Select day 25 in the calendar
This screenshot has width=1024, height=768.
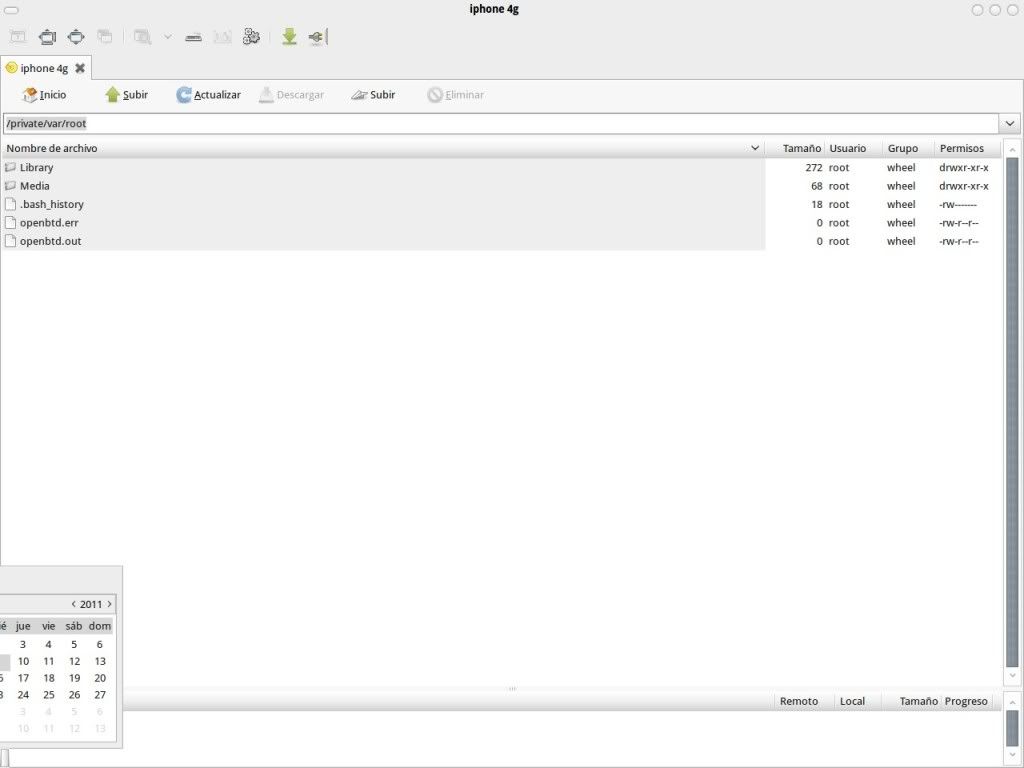click(x=48, y=695)
